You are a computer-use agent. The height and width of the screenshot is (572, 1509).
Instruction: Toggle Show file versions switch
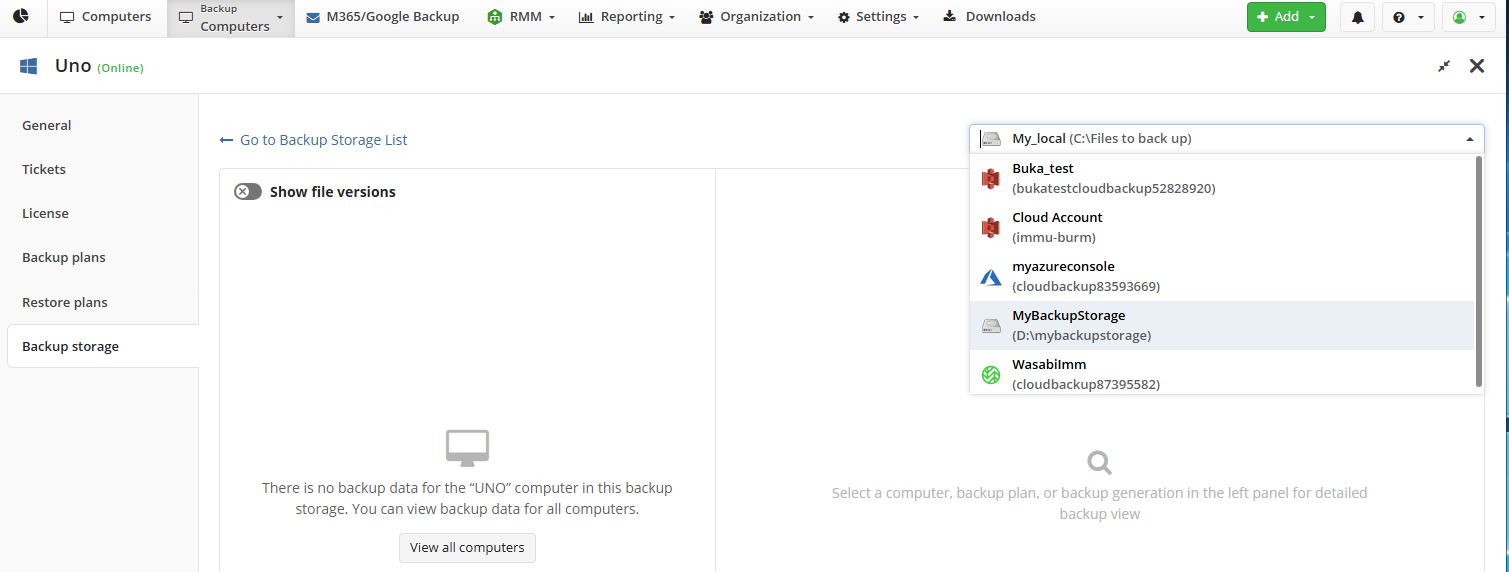pyautogui.click(x=248, y=192)
